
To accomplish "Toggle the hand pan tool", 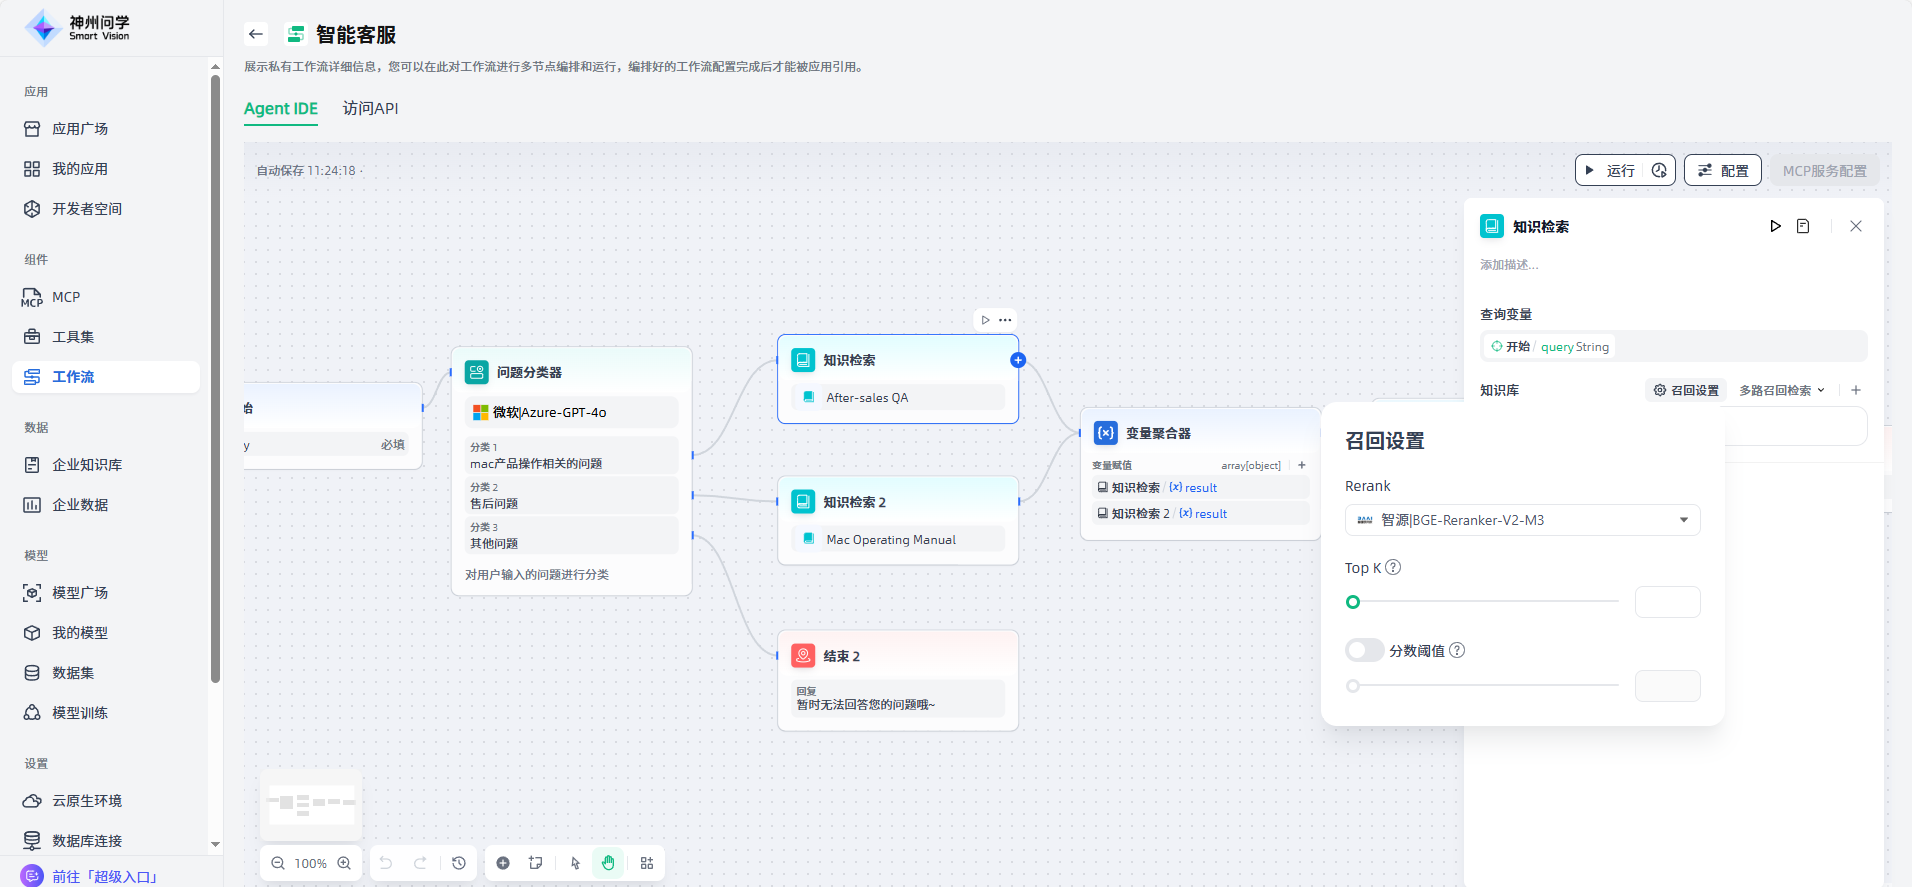I will coord(608,863).
